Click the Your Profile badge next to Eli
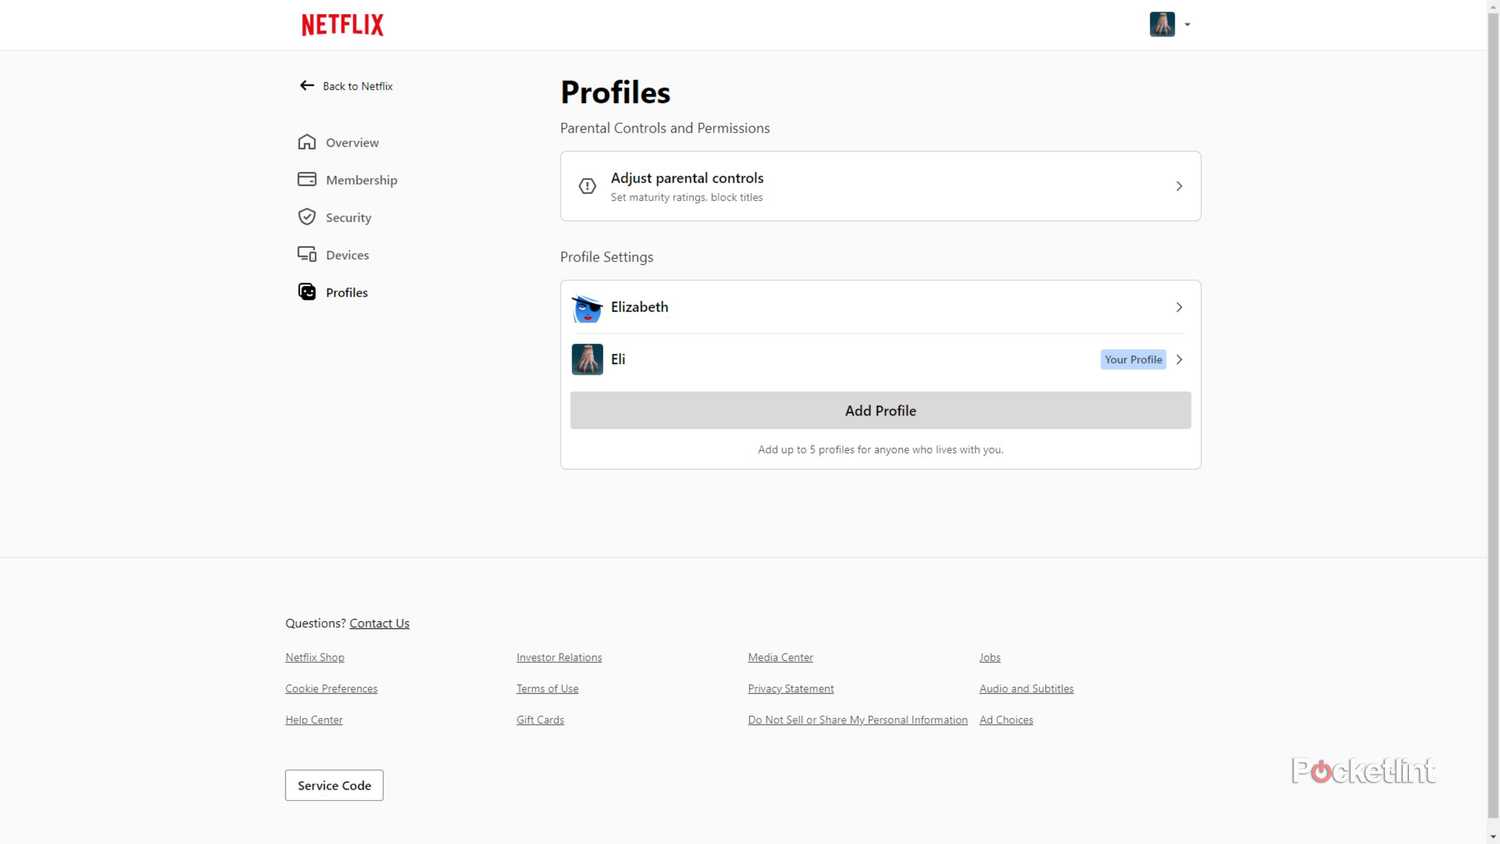Viewport: 1500px width, 844px height. (x=1133, y=359)
